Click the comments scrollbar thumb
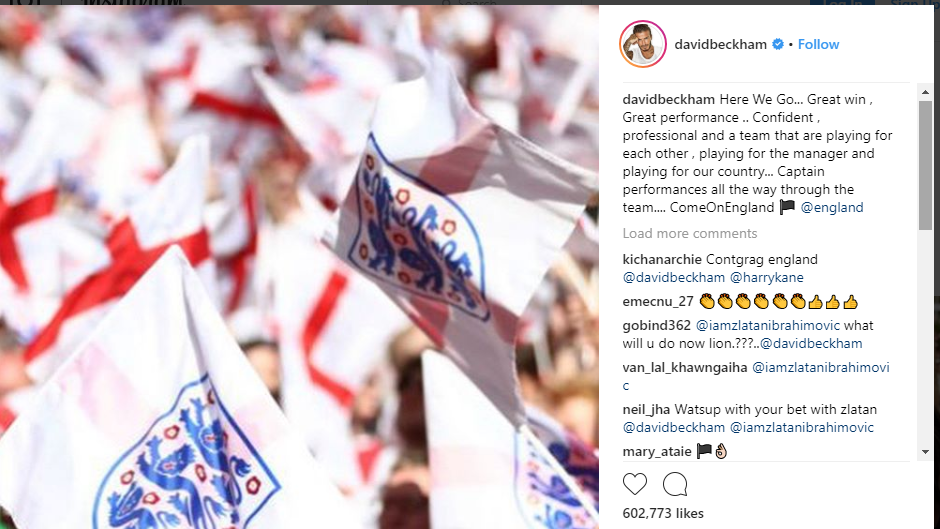 pyautogui.click(x=925, y=165)
